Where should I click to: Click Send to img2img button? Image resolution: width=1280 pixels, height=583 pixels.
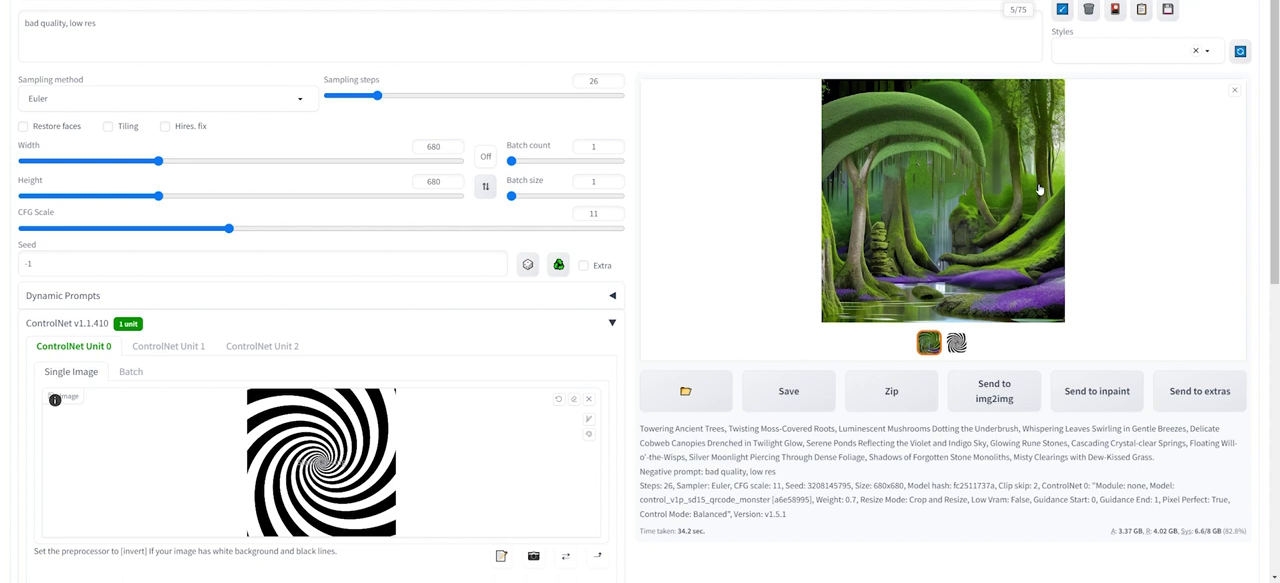coord(994,391)
